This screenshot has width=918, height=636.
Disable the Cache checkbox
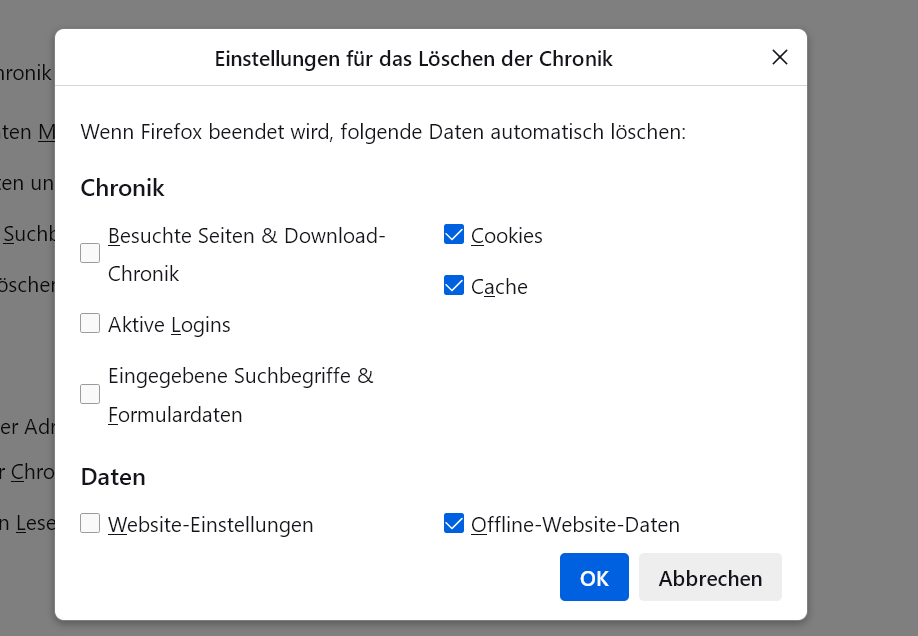tap(454, 286)
